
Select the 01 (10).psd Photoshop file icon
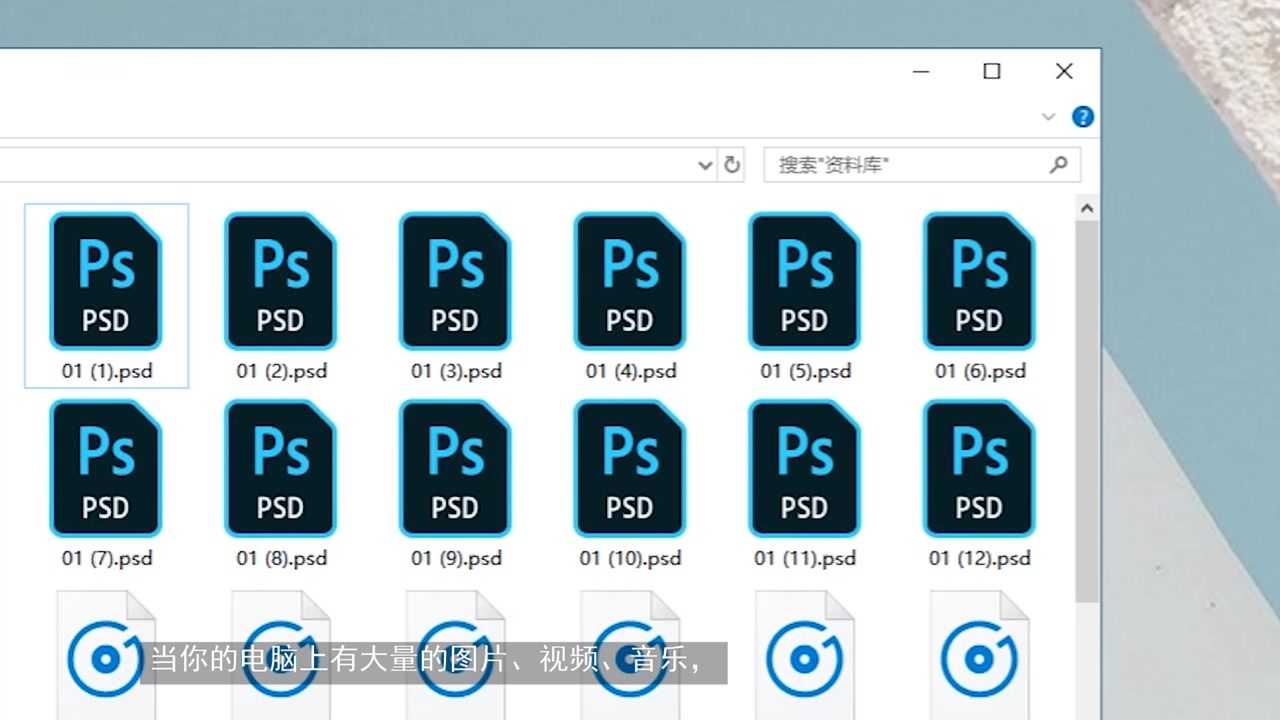click(x=630, y=468)
